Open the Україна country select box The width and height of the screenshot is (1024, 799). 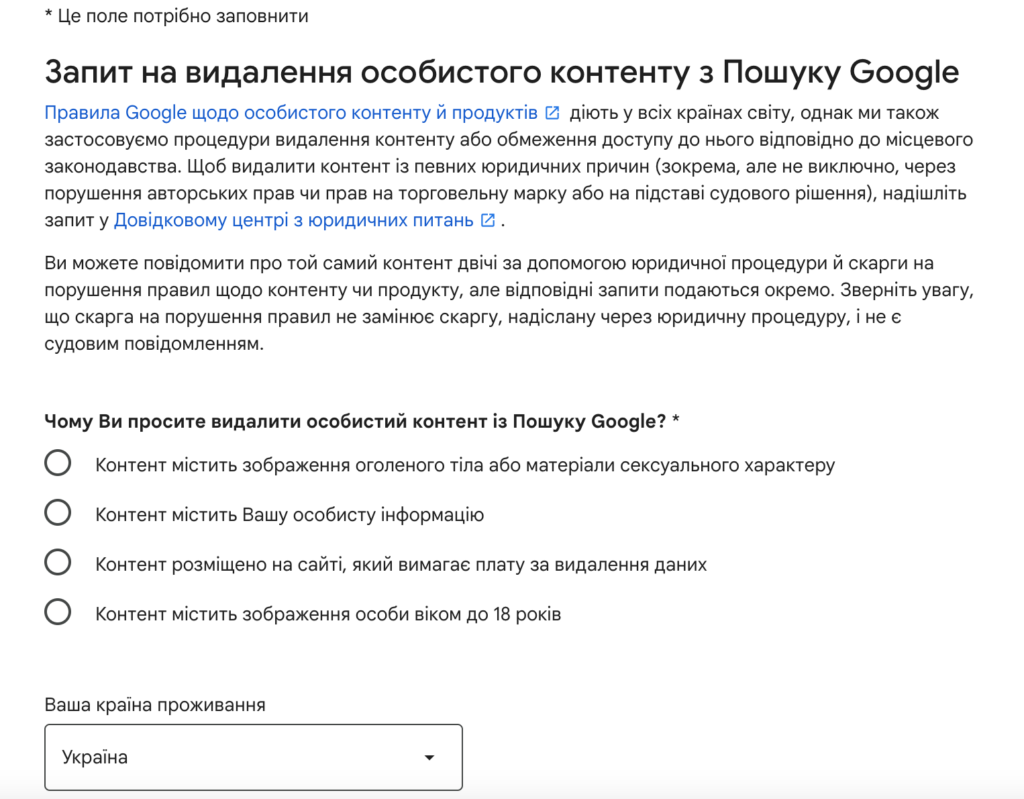253,757
